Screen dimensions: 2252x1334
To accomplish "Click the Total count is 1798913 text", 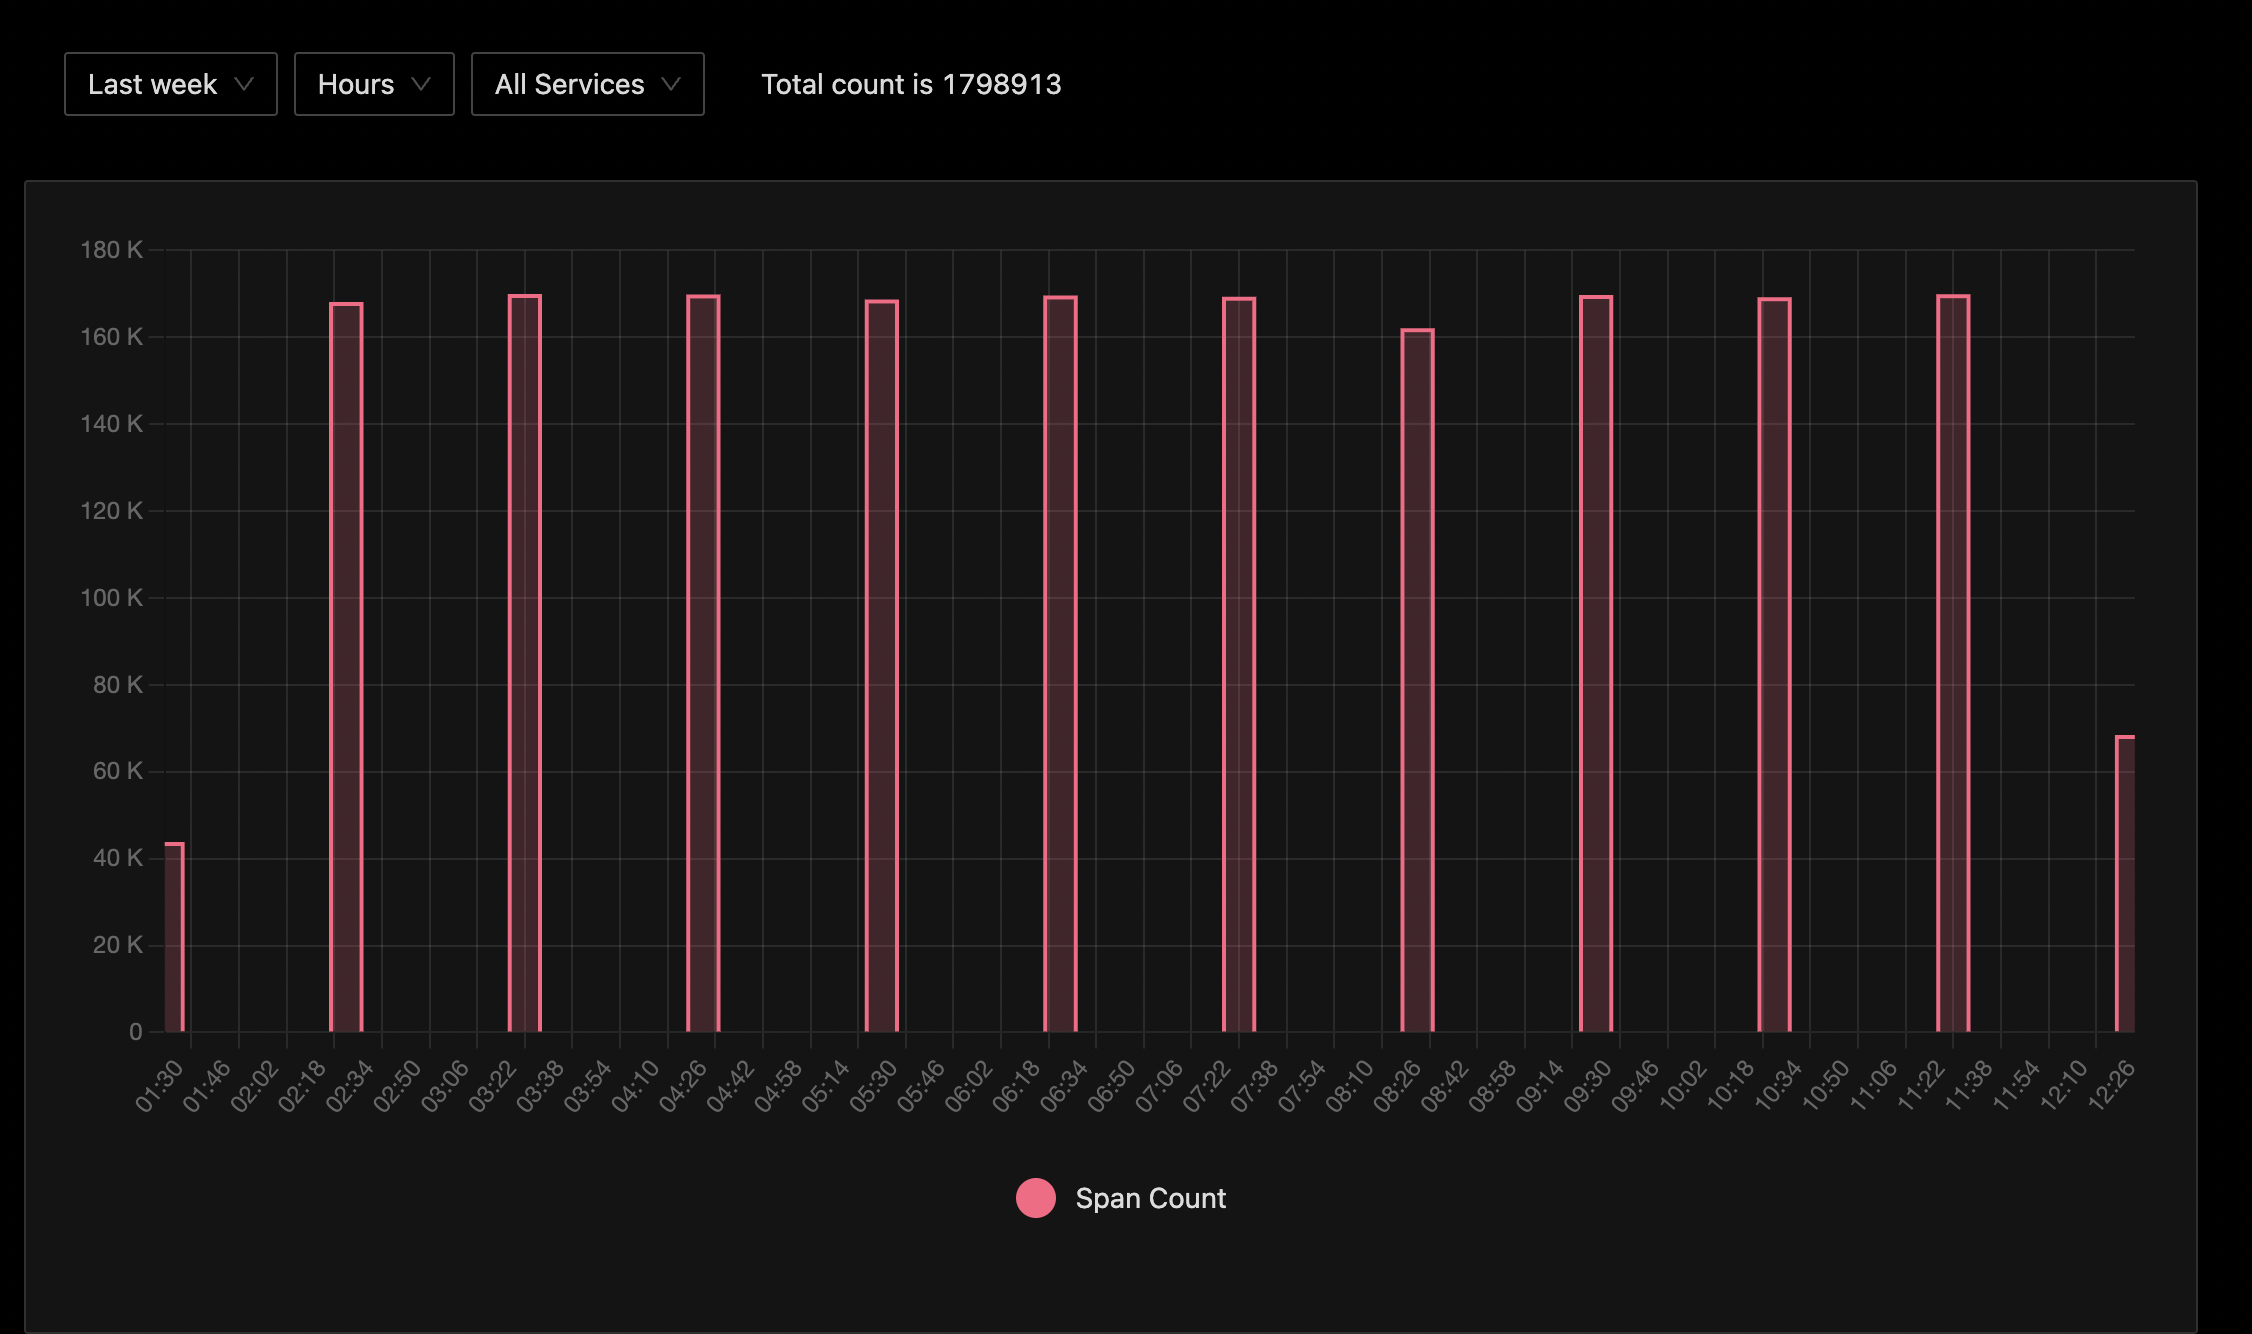I will (911, 84).
